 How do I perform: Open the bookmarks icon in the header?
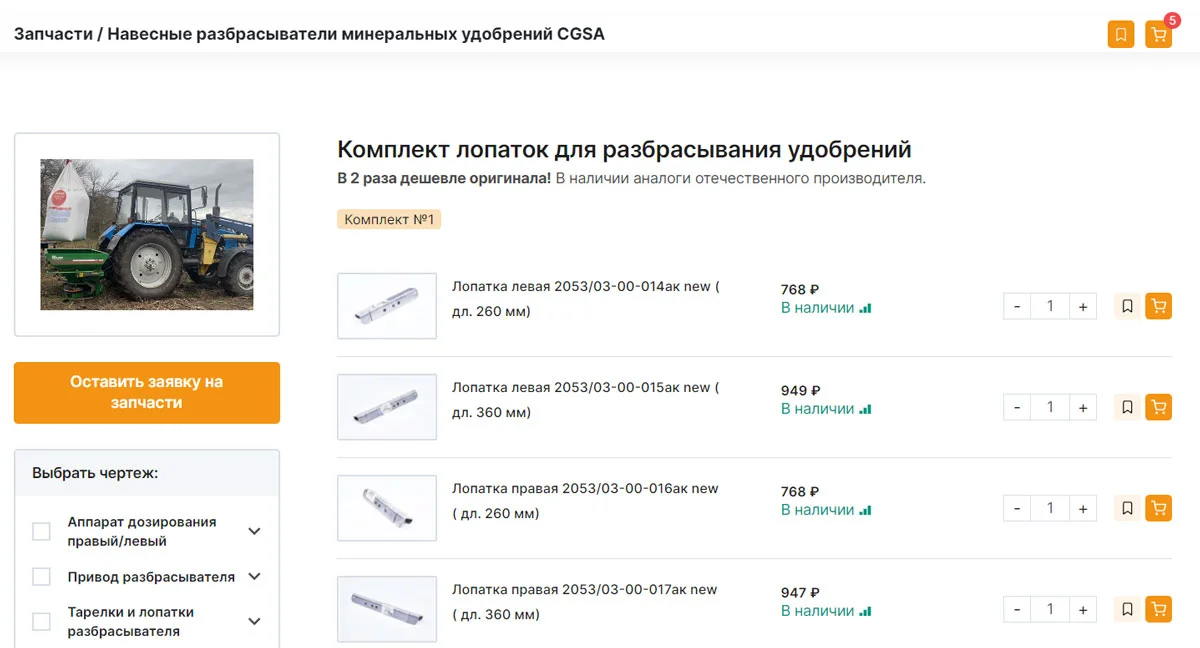coord(1121,35)
